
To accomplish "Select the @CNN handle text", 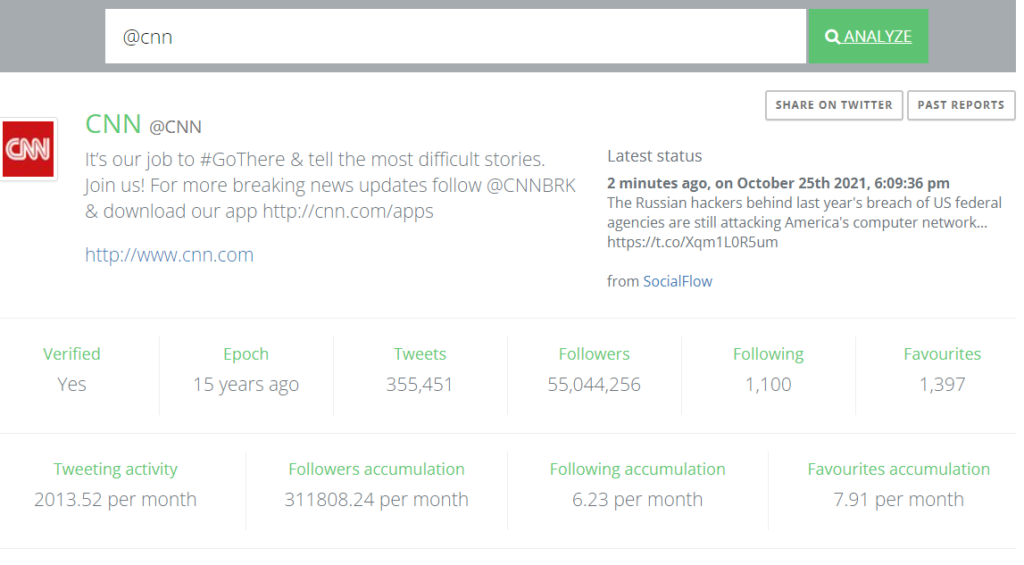I will [x=176, y=127].
